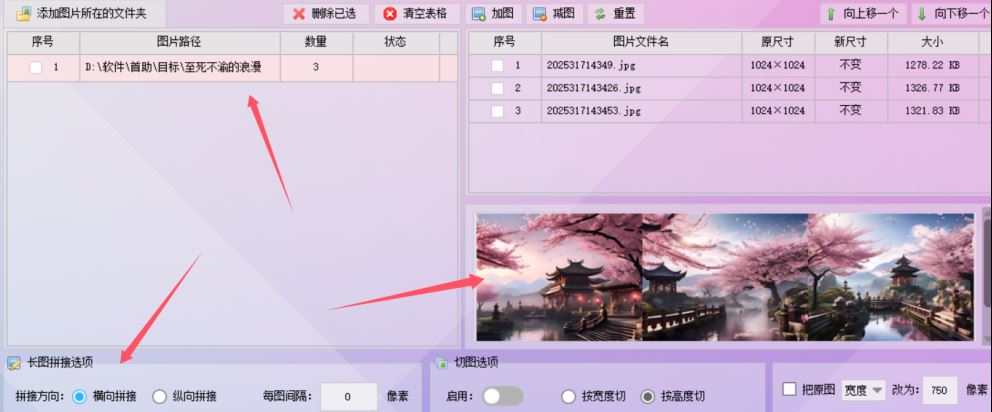Image resolution: width=992 pixels, height=412 pixels.
Task: Click the 加图 add image icon
Action: [x=479, y=14]
